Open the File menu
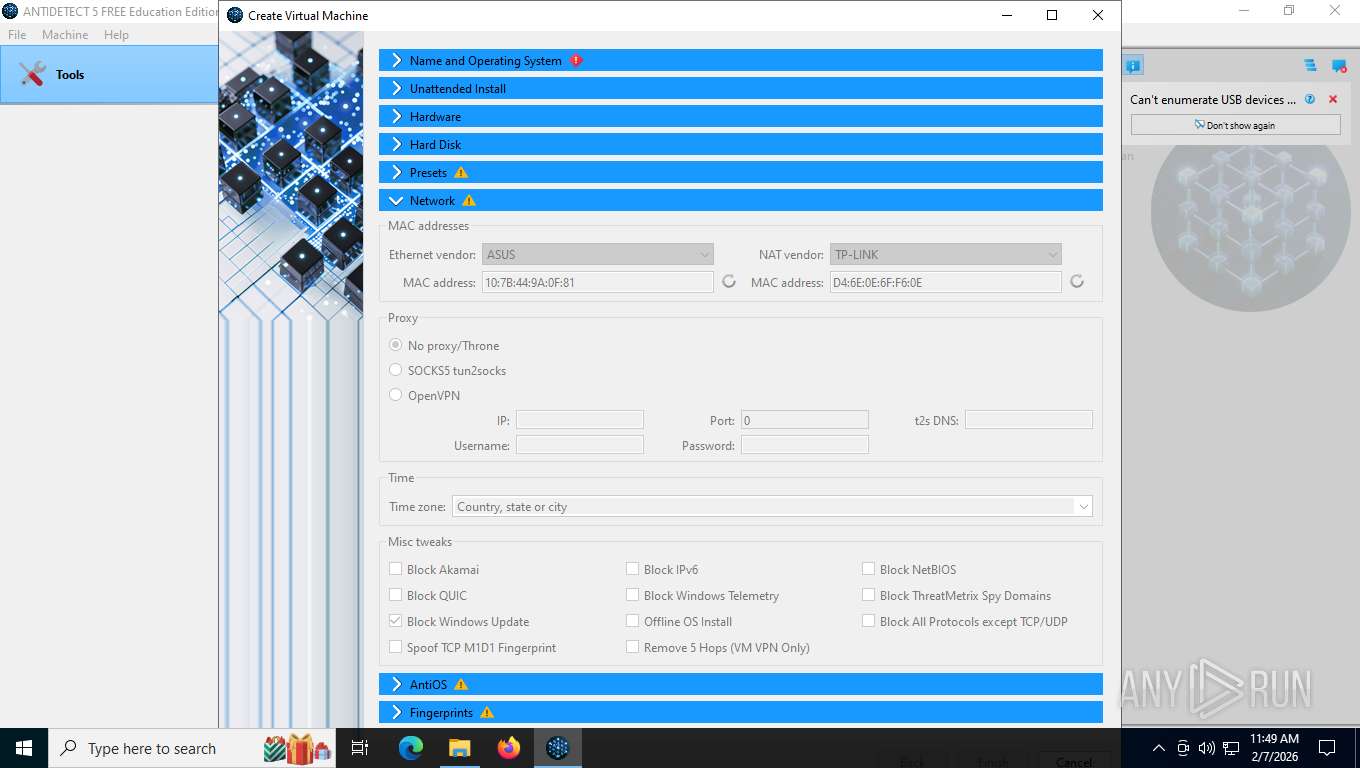 point(17,34)
